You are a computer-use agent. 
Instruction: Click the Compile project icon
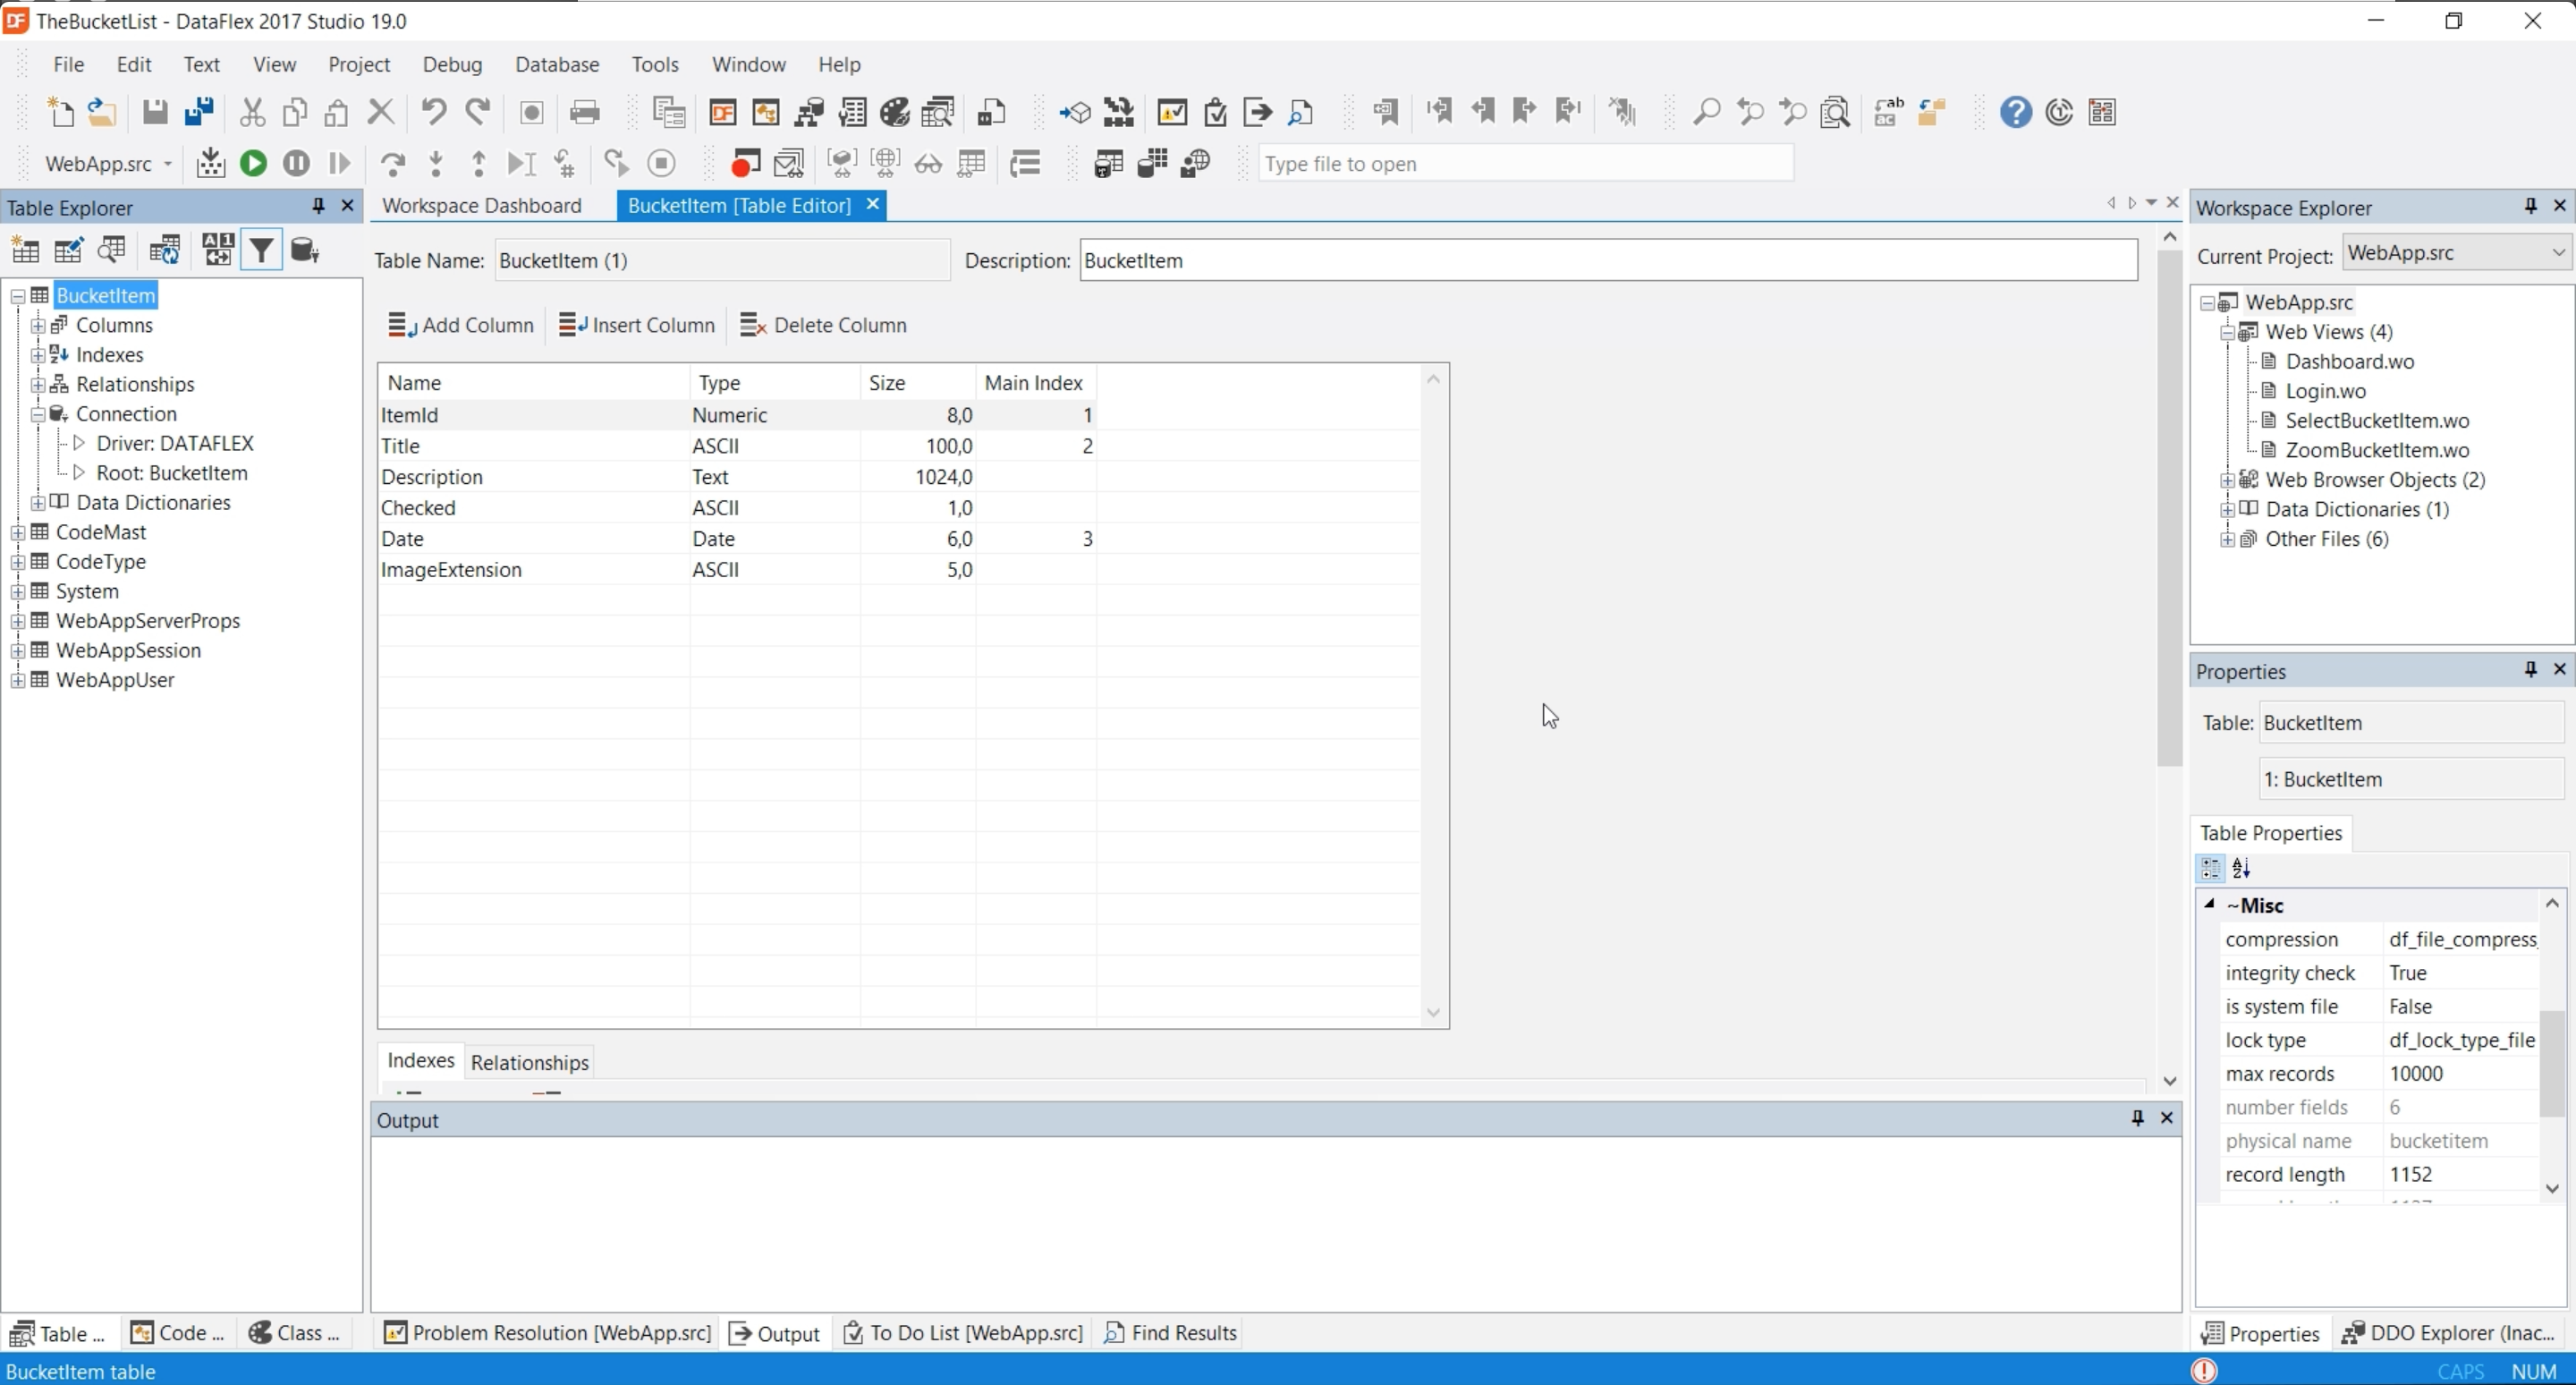pos(210,163)
